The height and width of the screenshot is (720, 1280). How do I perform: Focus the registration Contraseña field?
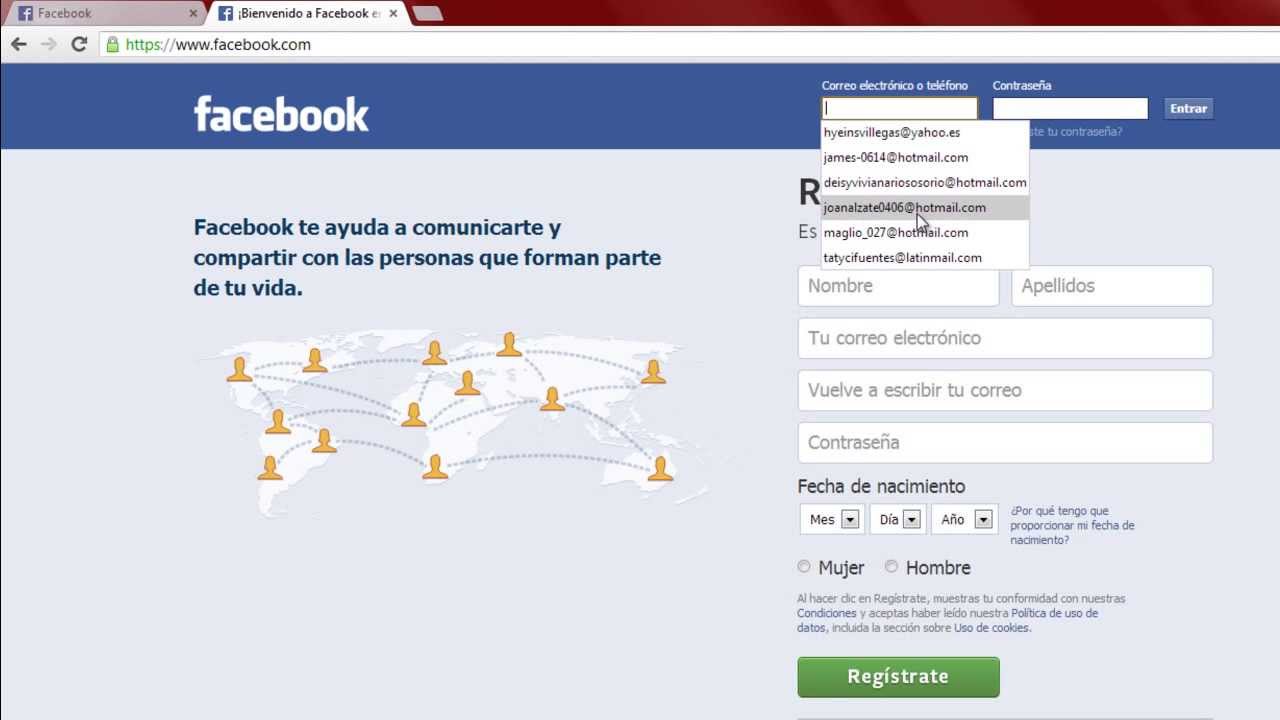(1005, 442)
